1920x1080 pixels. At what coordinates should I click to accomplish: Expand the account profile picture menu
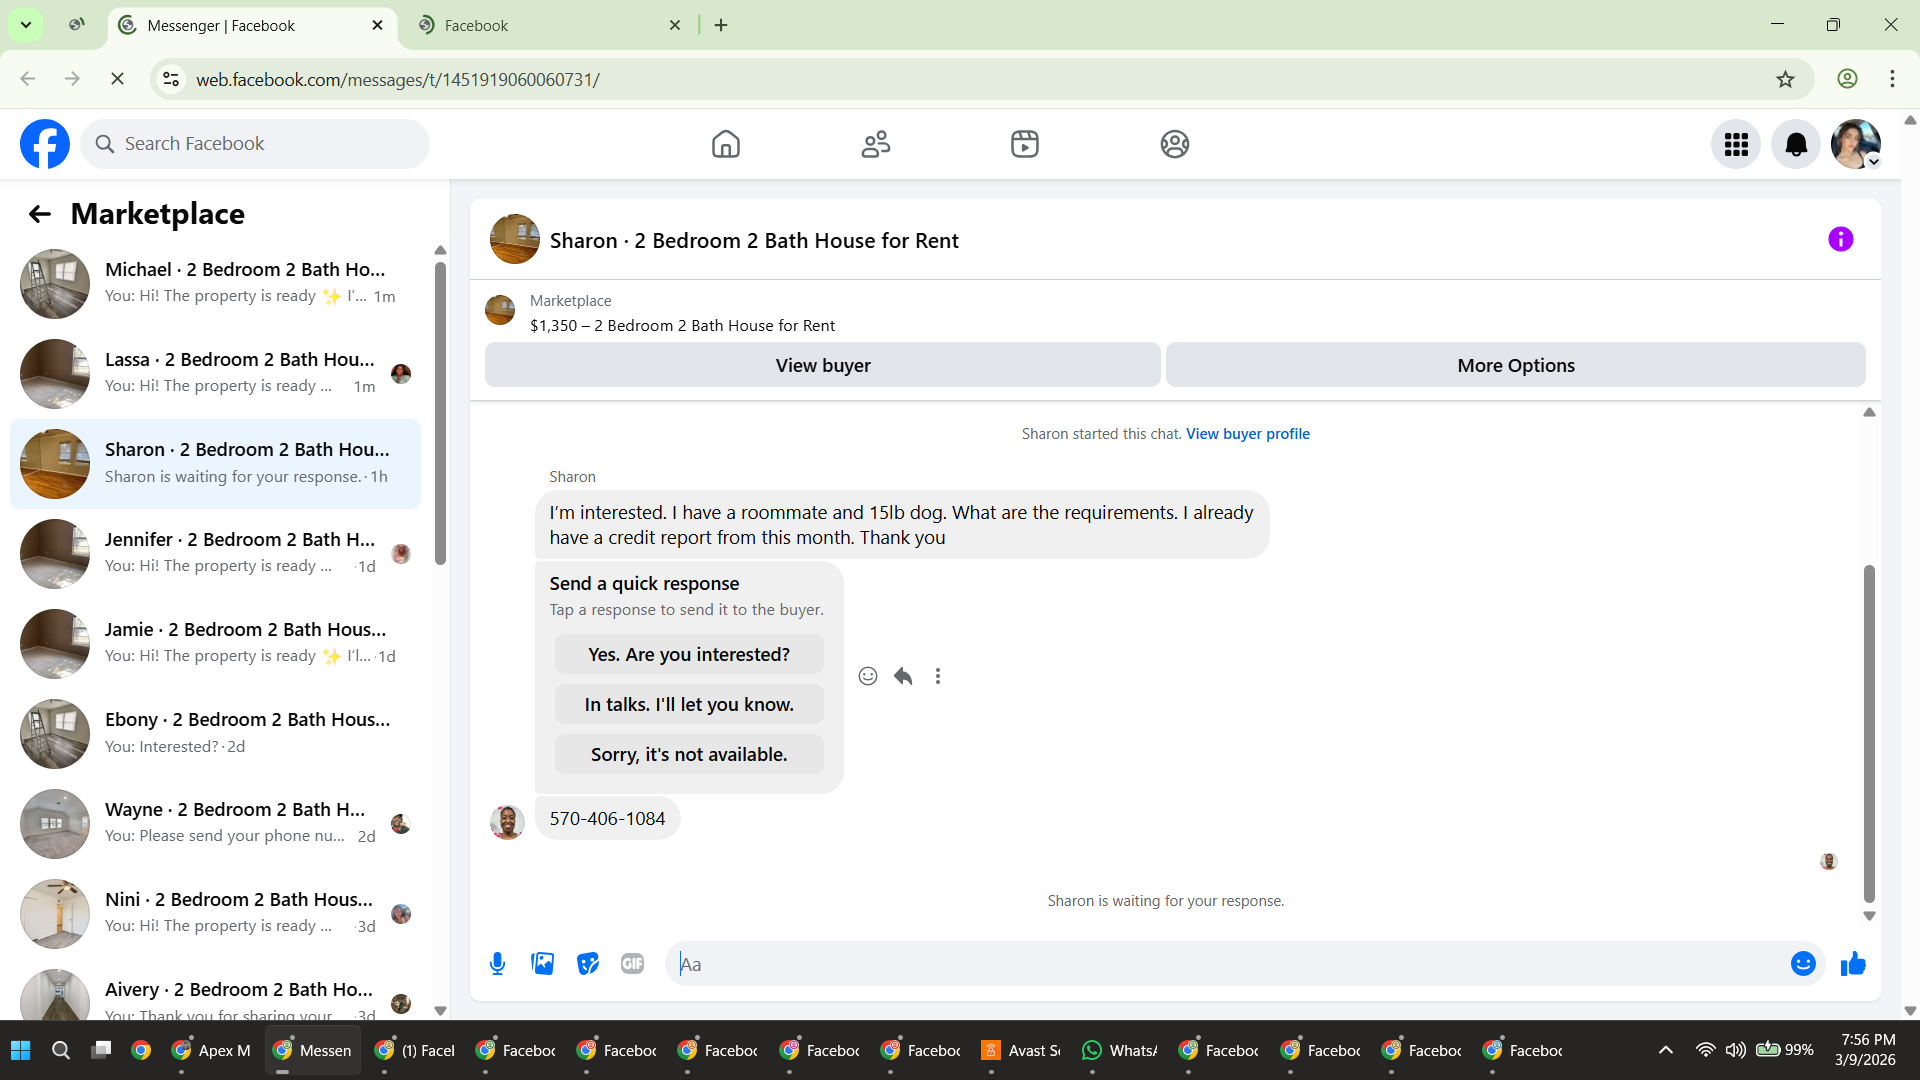click(x=1856, y=145)
